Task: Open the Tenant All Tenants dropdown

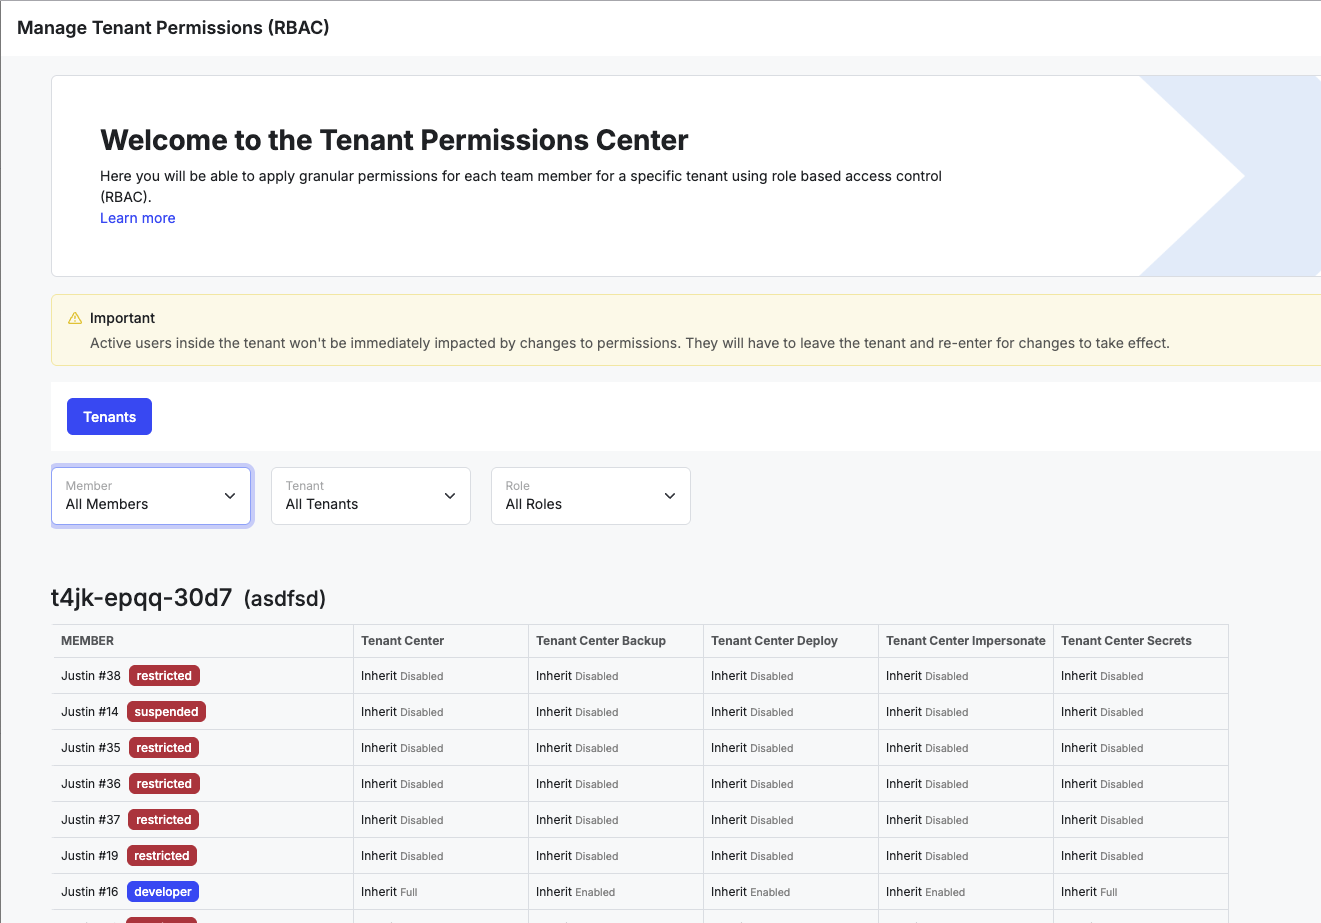Action: click(x=371, y=496)
